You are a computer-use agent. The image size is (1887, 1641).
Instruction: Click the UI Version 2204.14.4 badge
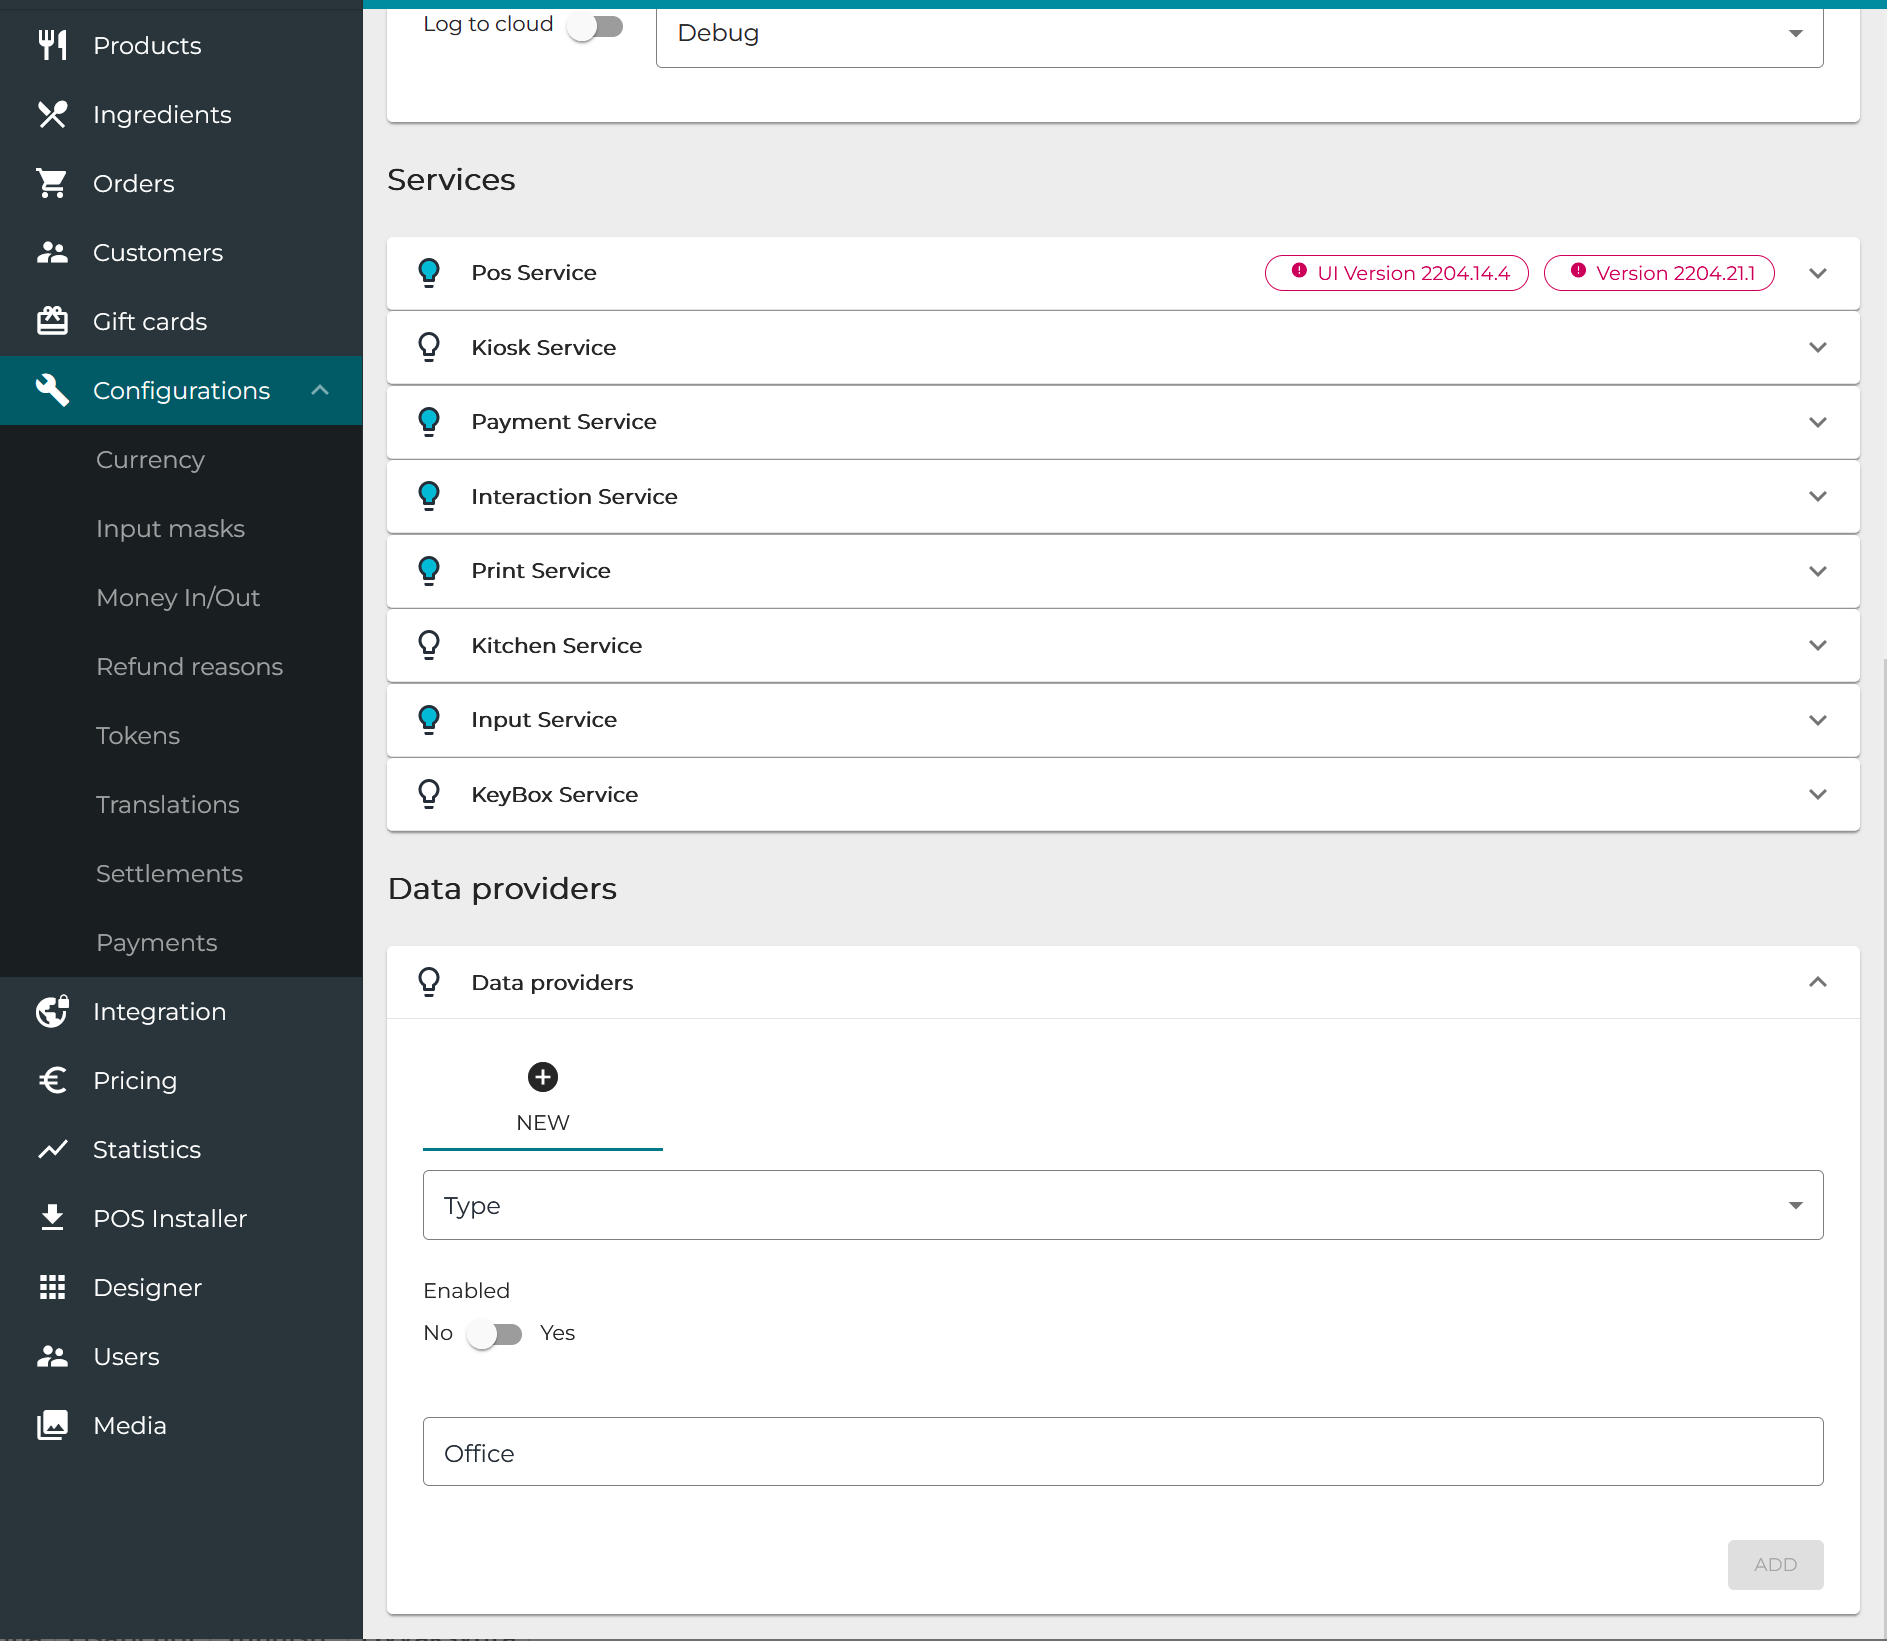click(1396, 273)
